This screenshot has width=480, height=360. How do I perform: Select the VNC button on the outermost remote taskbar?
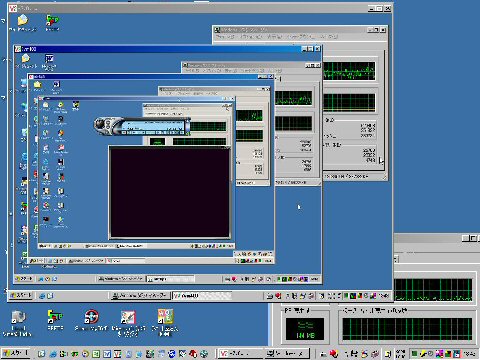pyautogui.click(x=202, y=295)
